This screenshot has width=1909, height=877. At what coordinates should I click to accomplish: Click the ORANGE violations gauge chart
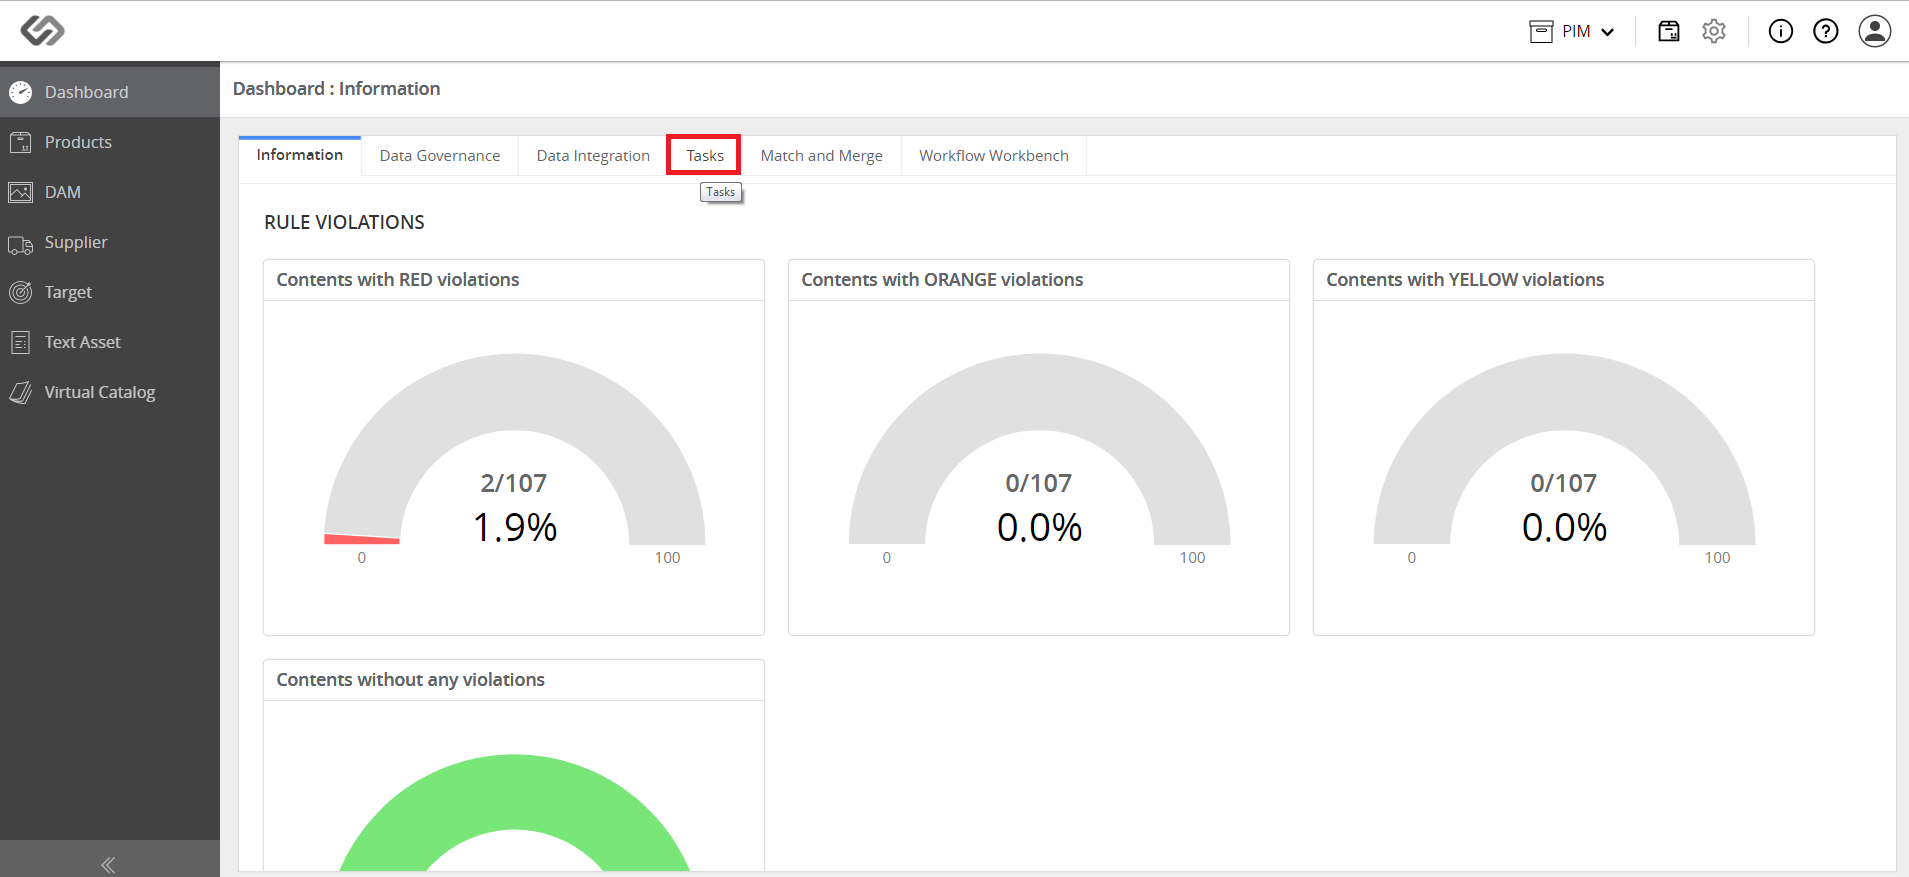(1039, 450)
